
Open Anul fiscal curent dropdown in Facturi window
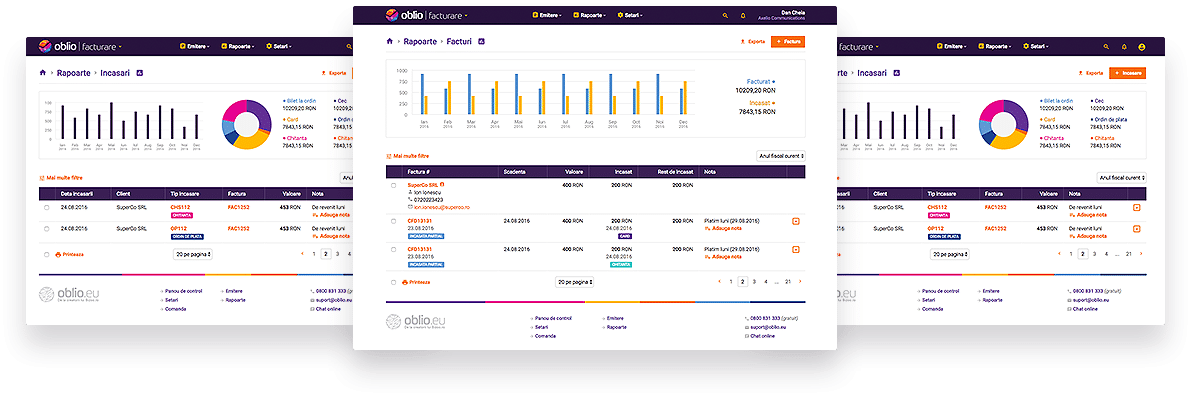pos(781,156)
